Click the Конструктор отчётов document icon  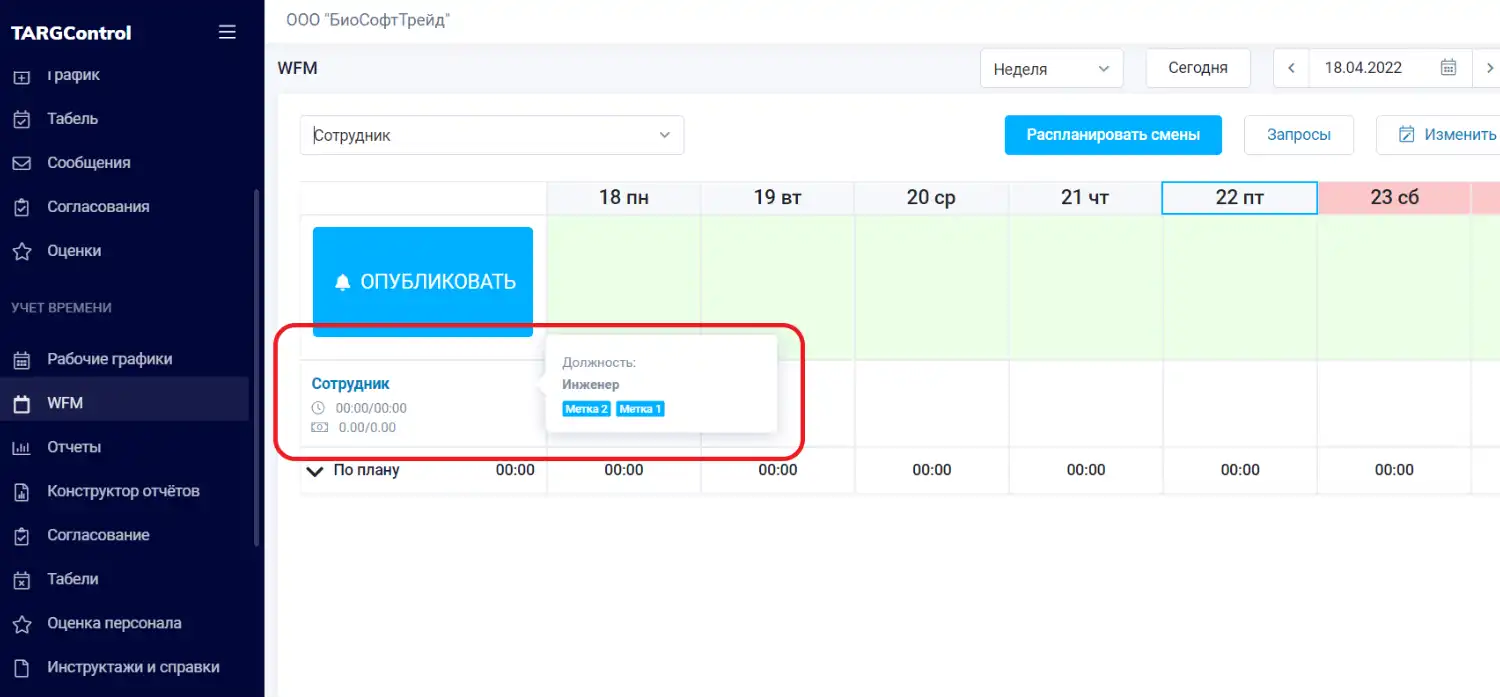point(21,492)
